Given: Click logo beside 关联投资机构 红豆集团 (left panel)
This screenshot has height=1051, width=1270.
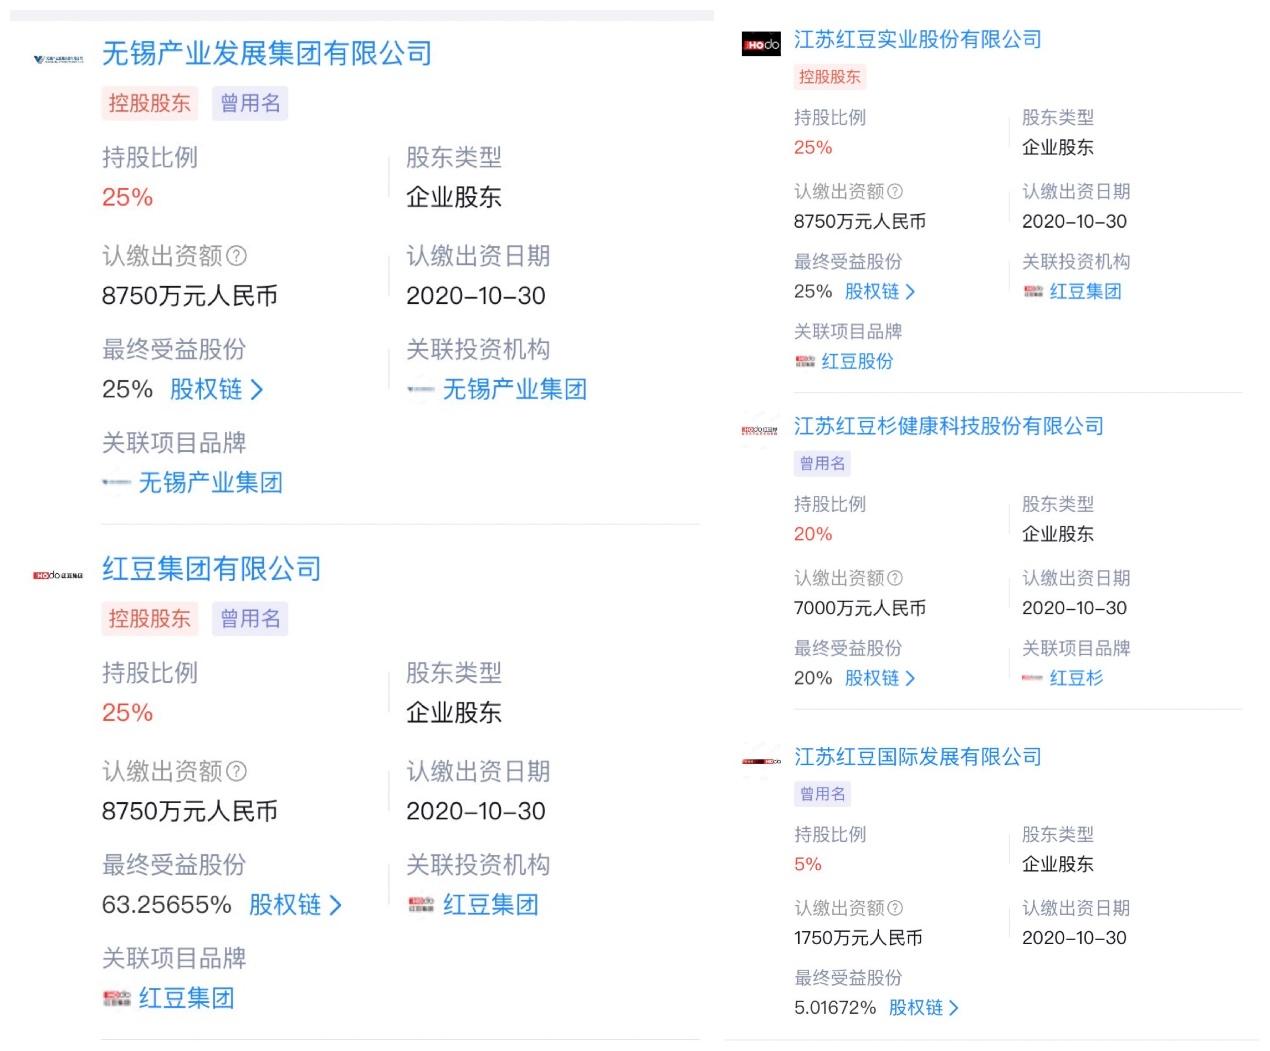Looking at the screenshot, I should click(x=421, y=905).
